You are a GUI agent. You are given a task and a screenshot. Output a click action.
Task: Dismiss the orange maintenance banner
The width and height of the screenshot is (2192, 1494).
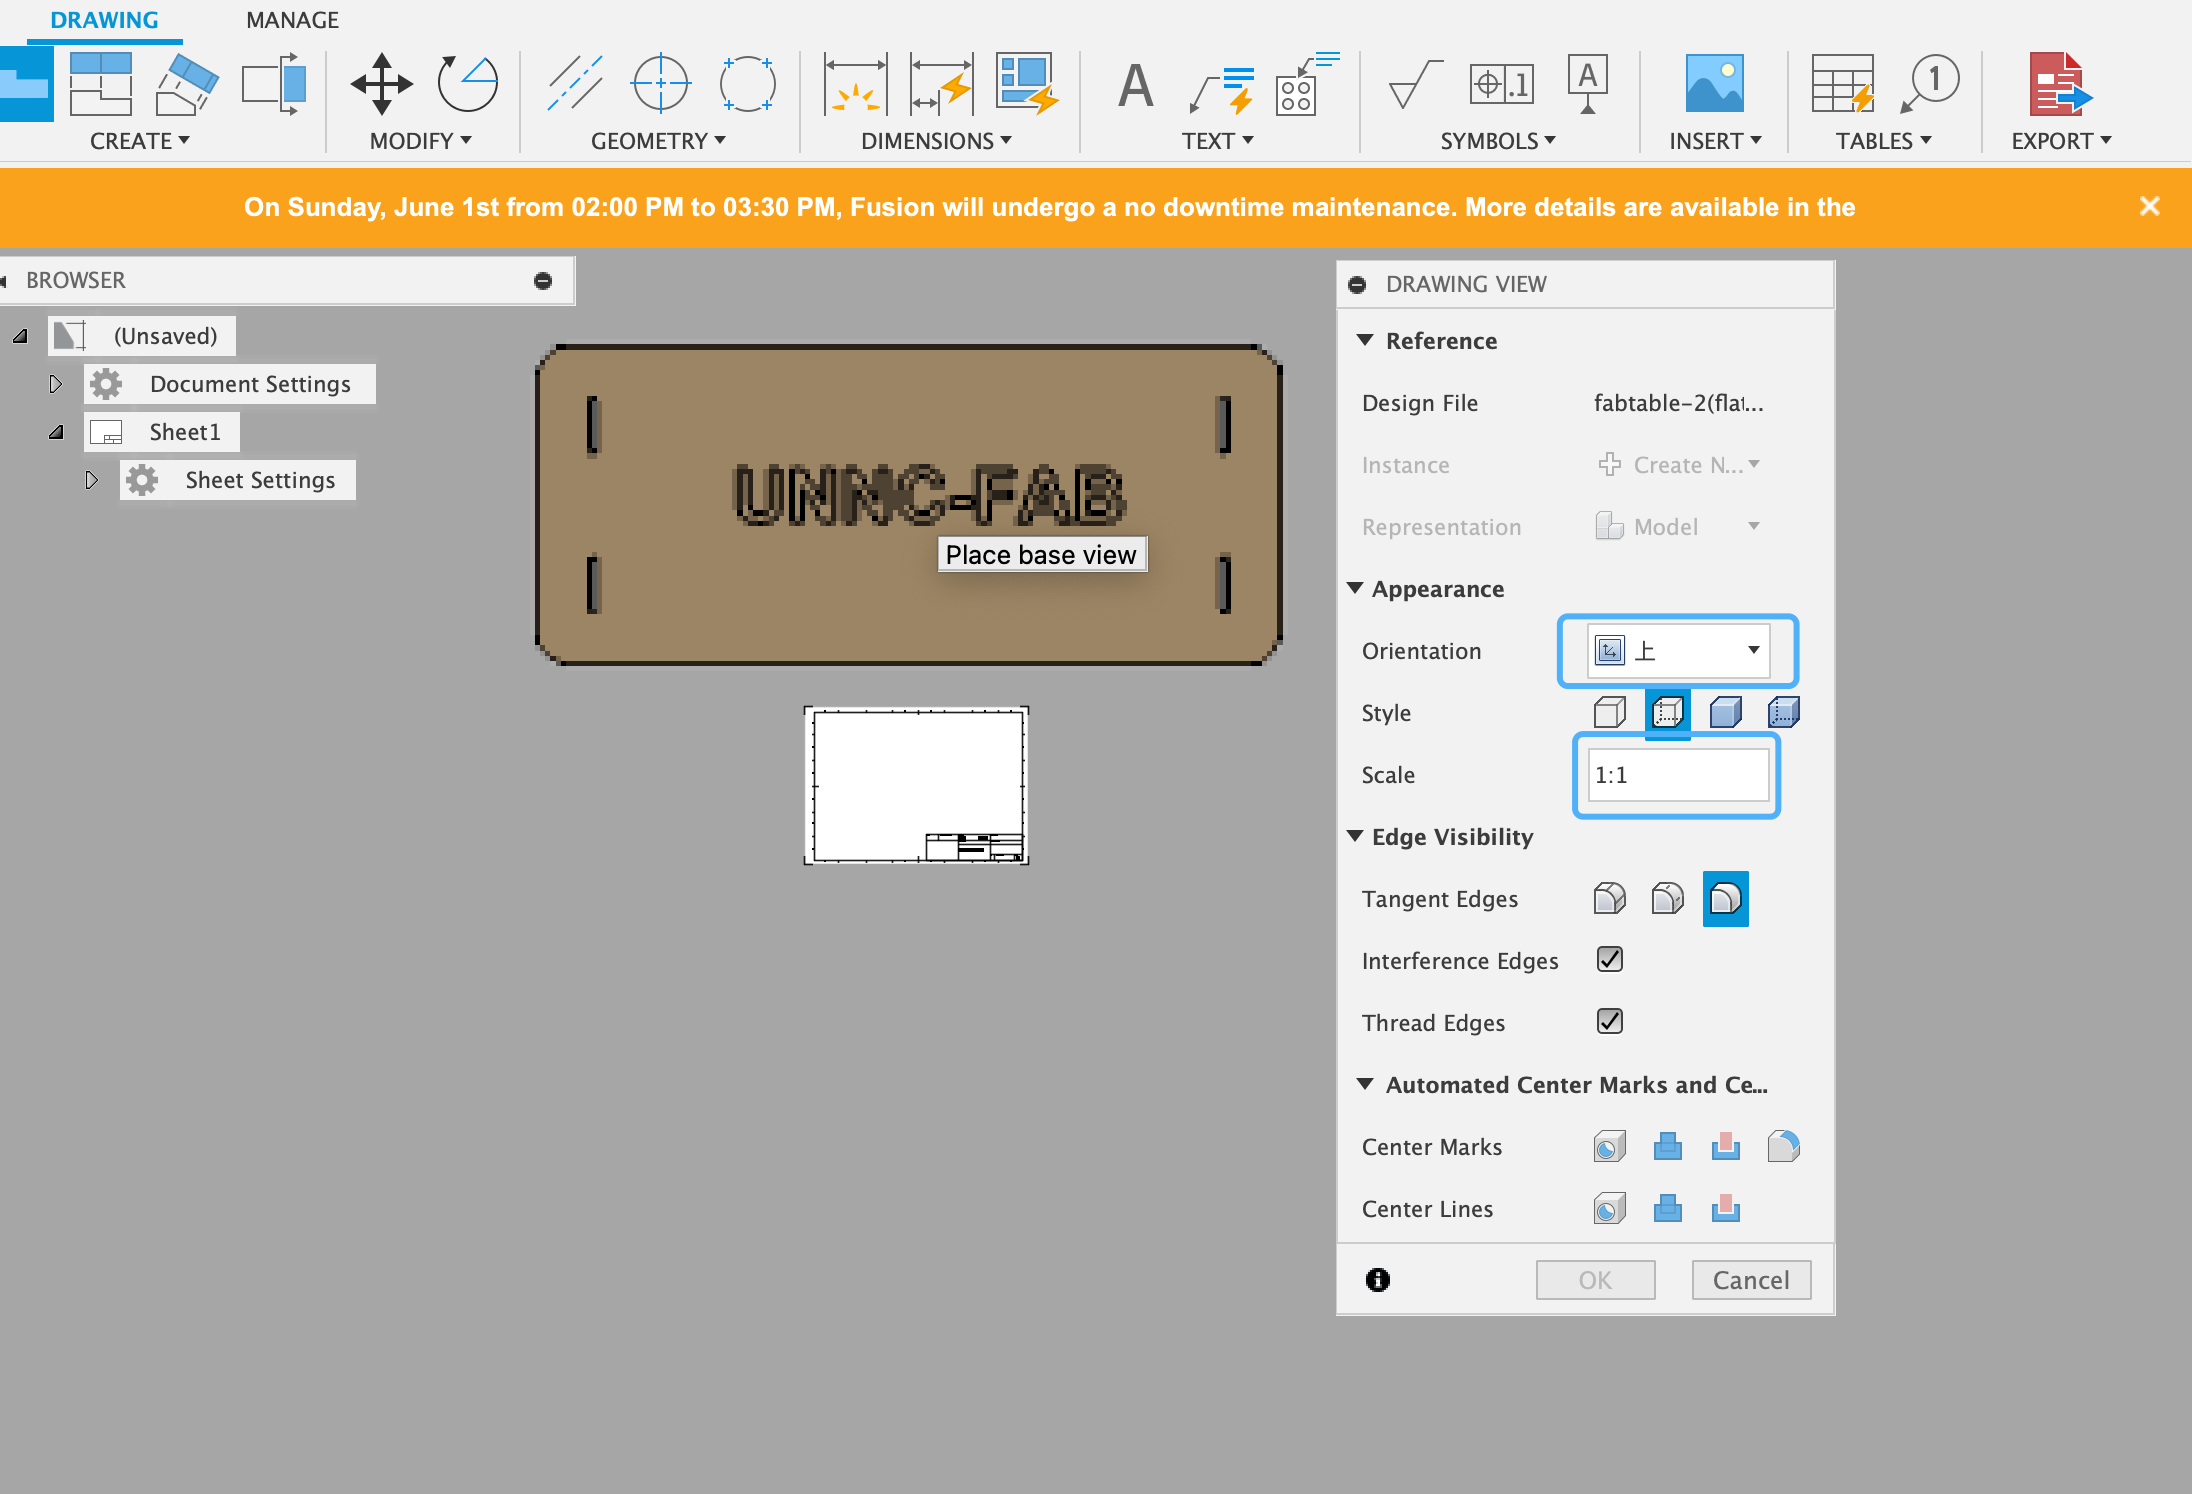(2149, 206)
